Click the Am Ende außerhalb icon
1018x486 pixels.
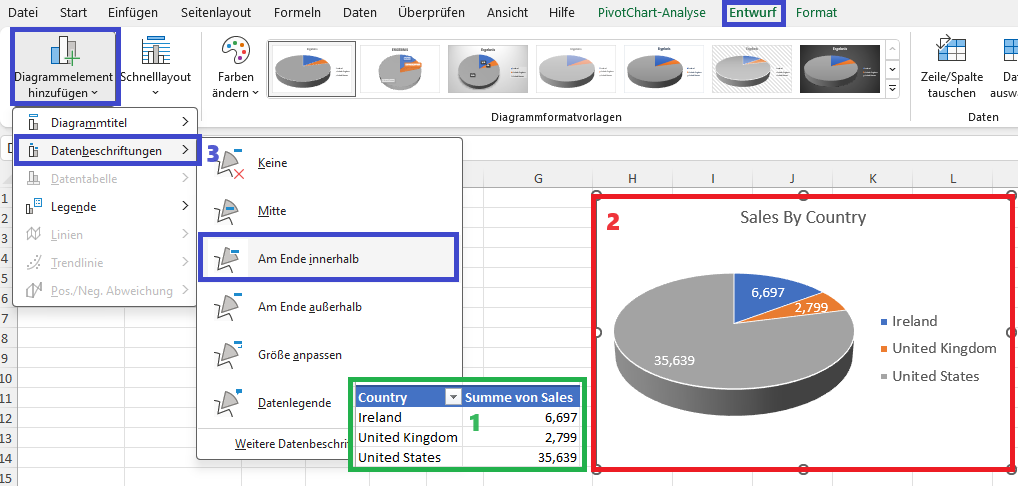coord(229,307)
